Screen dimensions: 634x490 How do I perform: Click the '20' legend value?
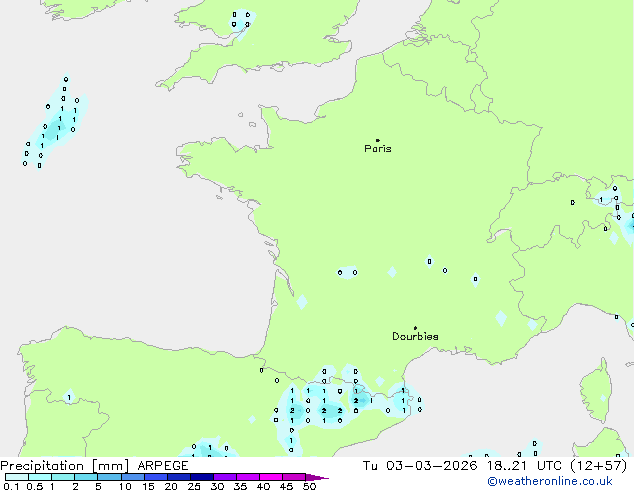(171, 486)
